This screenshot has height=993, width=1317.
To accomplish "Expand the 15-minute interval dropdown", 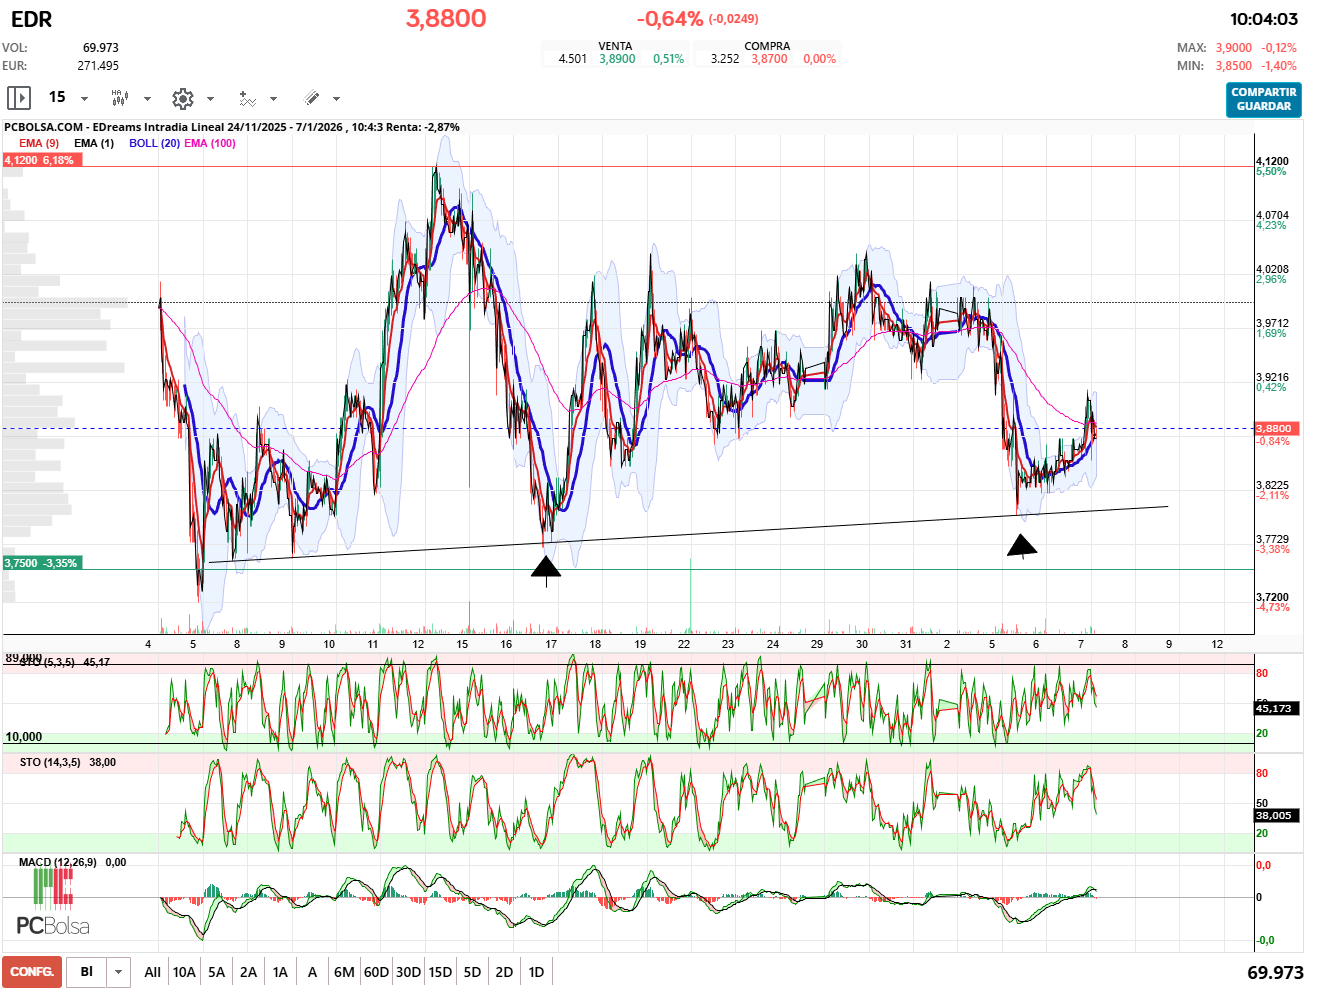I will coord(84,99).
